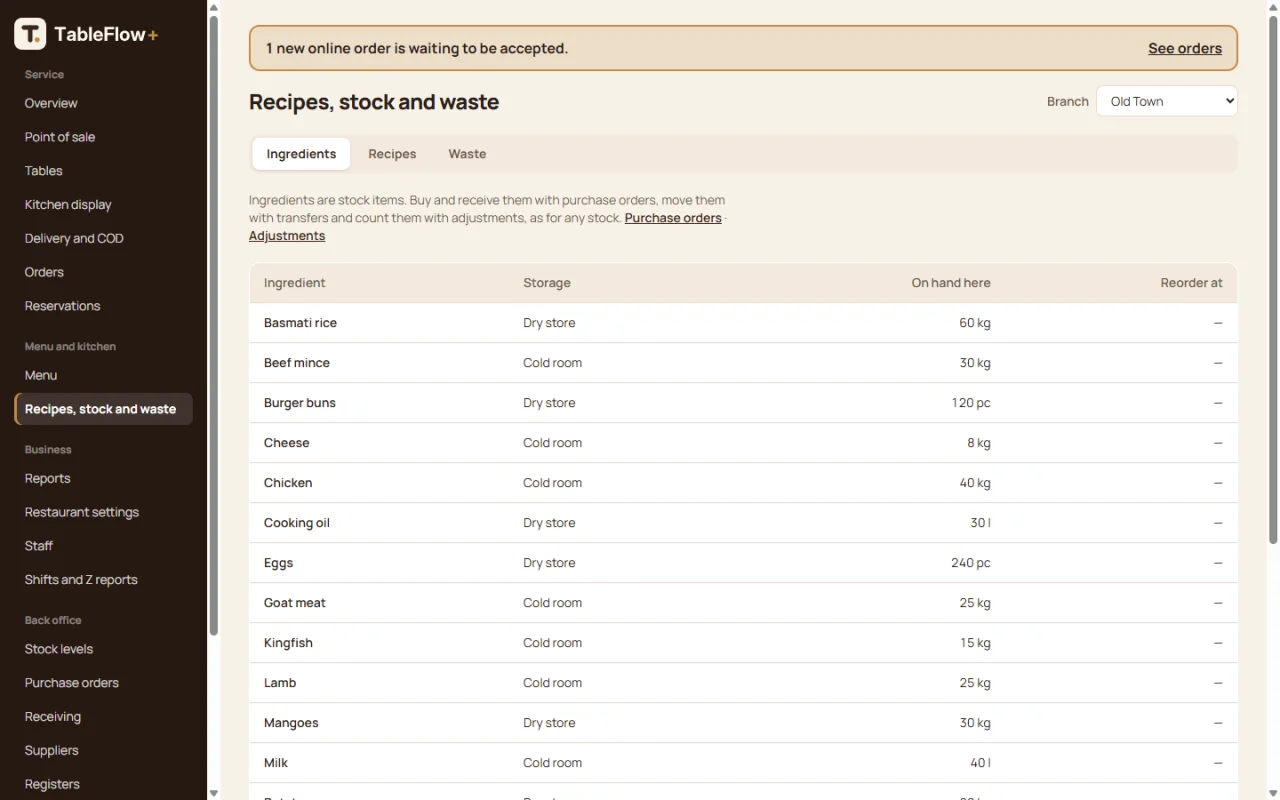
Task: Click the Cheese ingredient row
Action: coord(743,443)
